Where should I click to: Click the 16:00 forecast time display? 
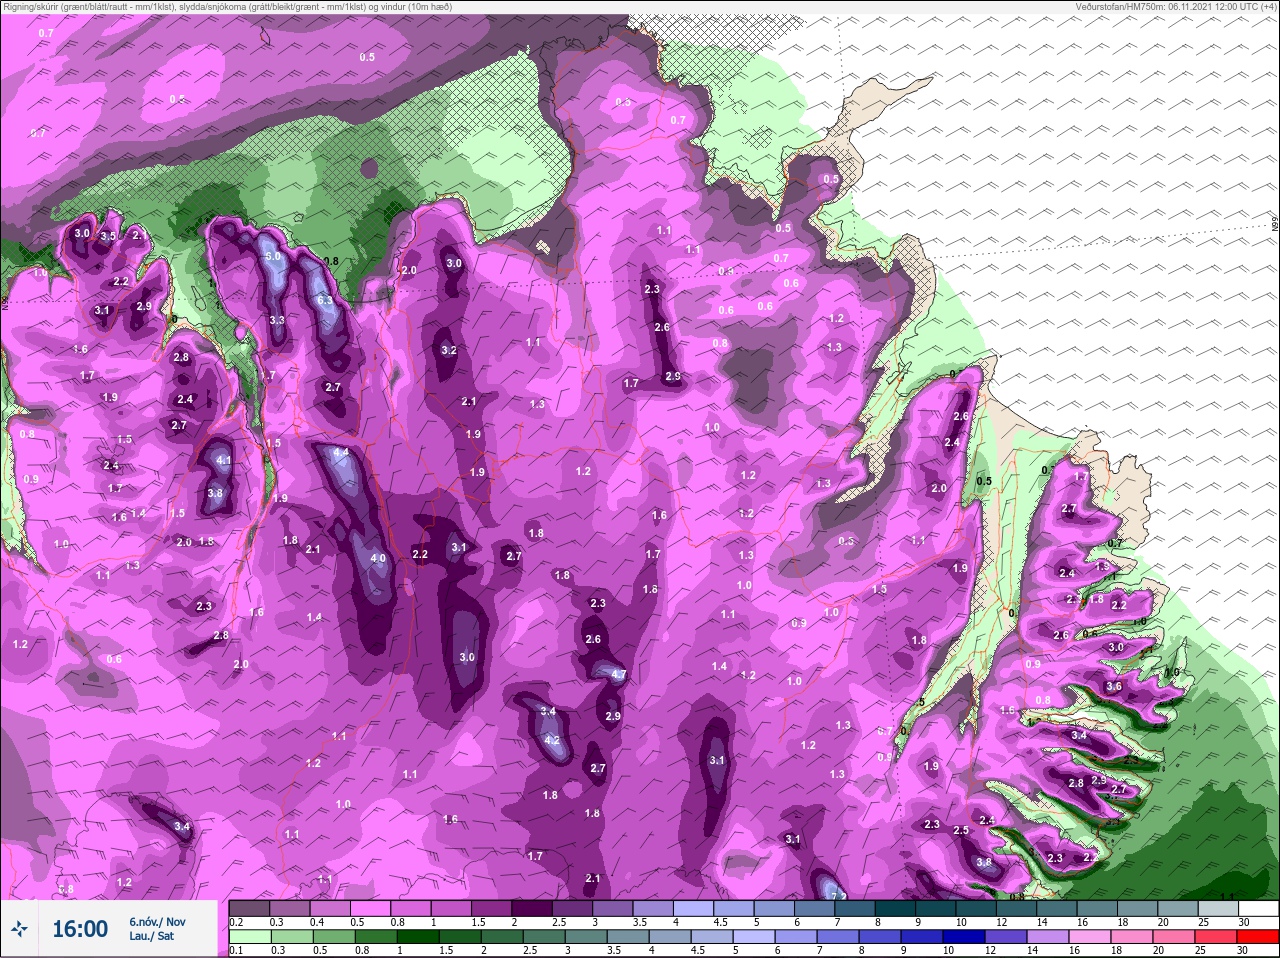coord(80,929)
